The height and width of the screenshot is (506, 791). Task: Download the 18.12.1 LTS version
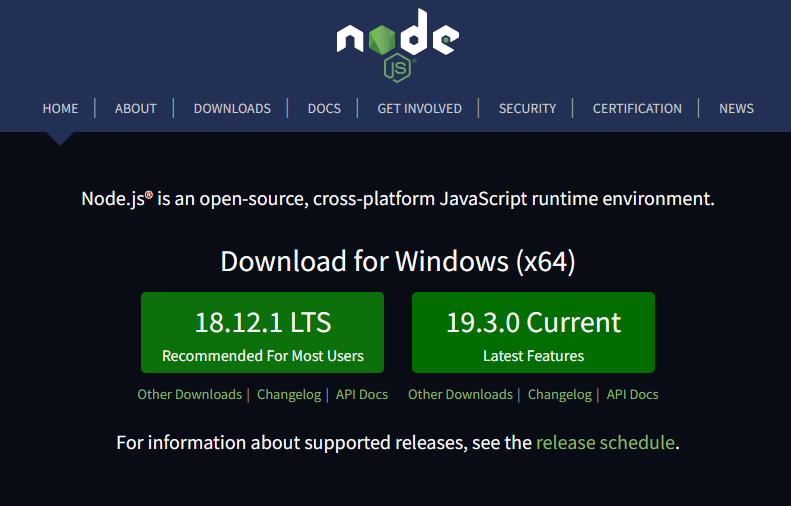coord(262,332)
